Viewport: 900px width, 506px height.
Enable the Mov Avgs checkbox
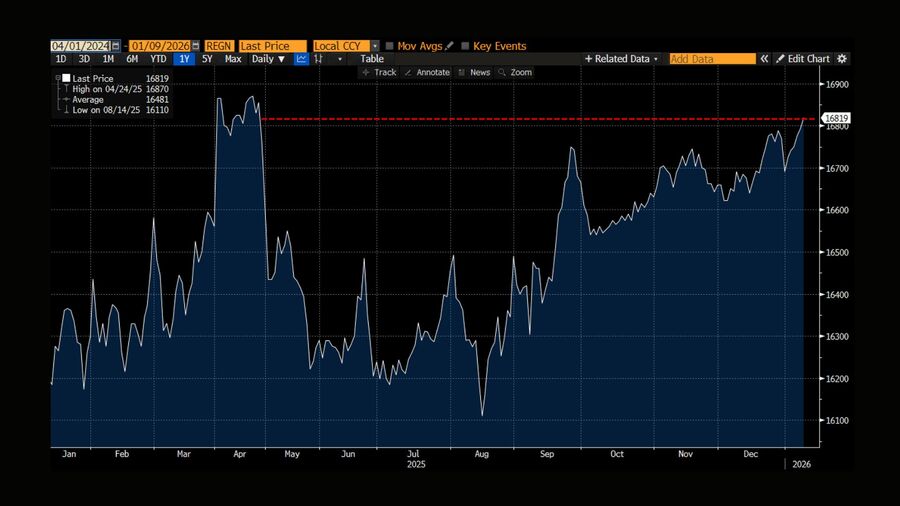click(389, 46)
